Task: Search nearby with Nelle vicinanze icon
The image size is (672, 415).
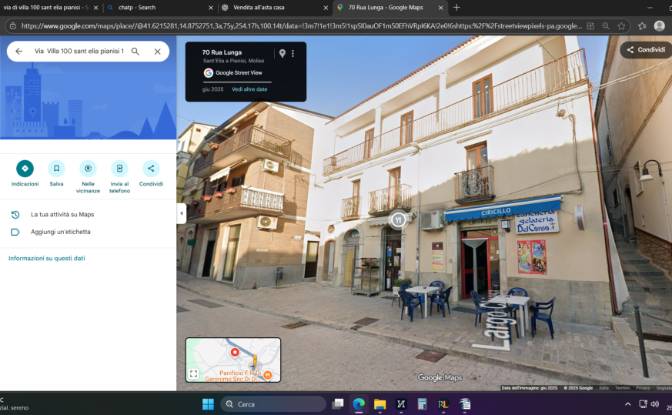Action: click(88, 168)
